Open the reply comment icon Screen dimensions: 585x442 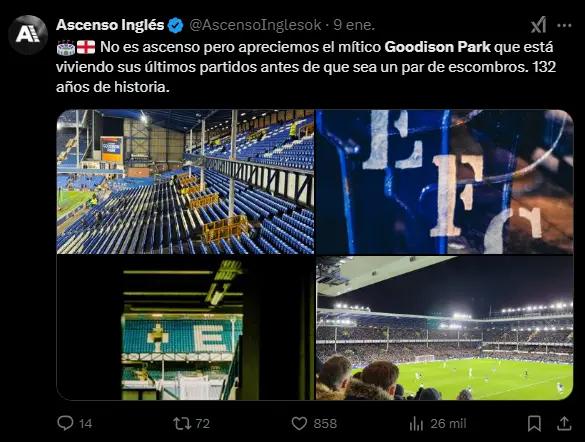pos(65,423)
